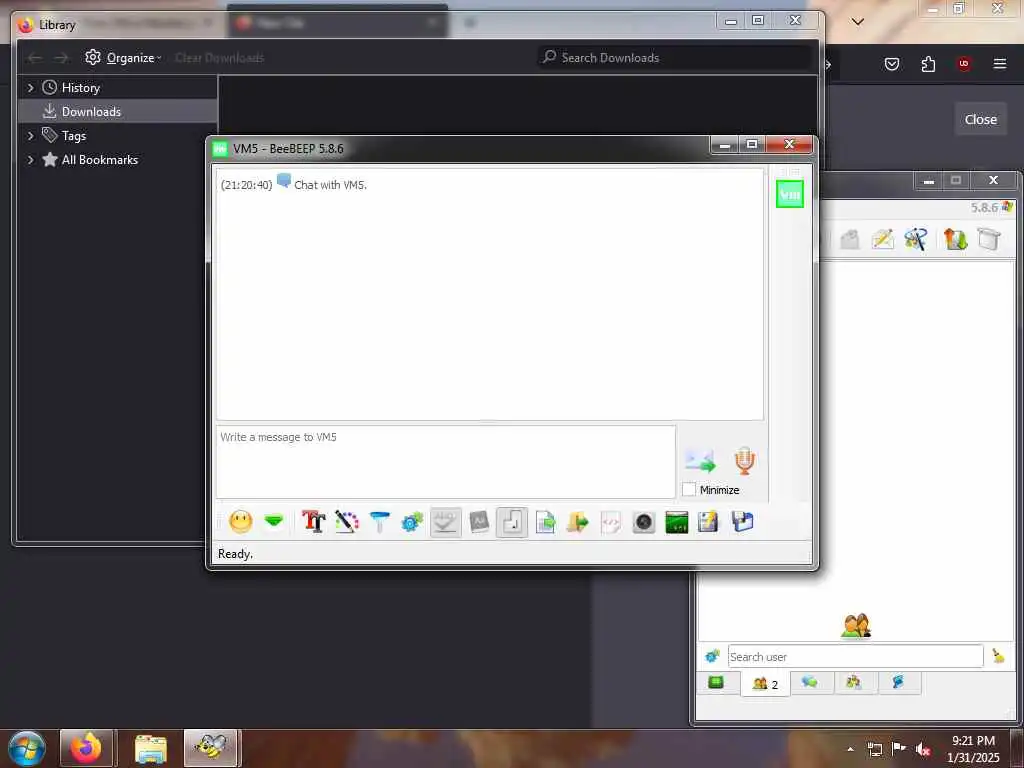Screen dimensions: 1024x768
Task: Click the Close button in Firefox window
Action: point(980,120)
